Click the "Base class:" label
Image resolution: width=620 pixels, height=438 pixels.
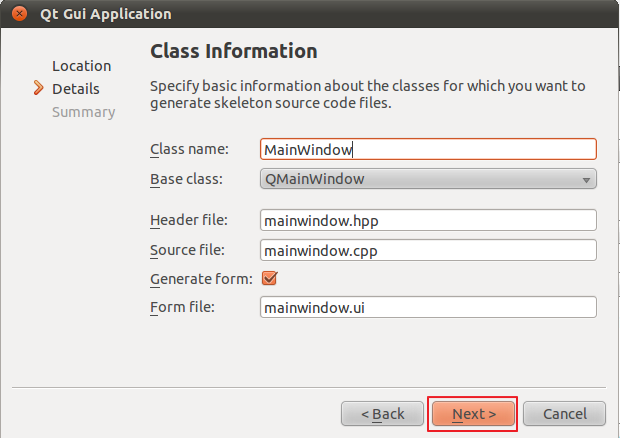pyautogui.click(x=186, y=180)
